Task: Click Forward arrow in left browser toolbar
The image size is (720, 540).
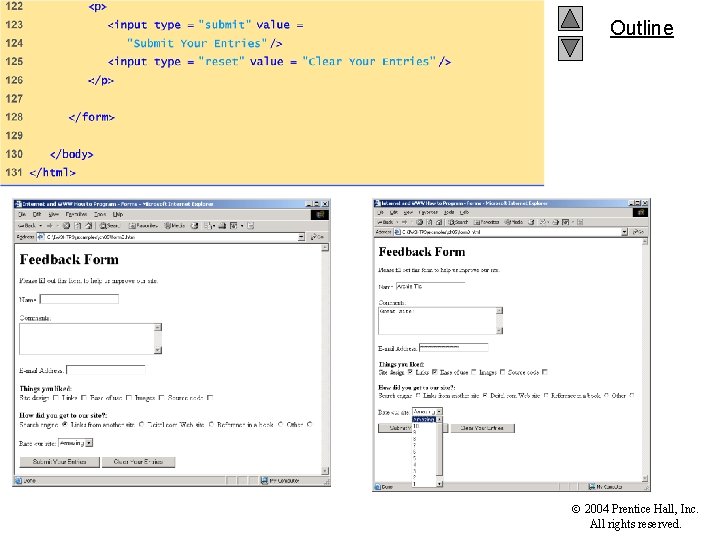Action: pyautogui.click(x=50, y=225)
